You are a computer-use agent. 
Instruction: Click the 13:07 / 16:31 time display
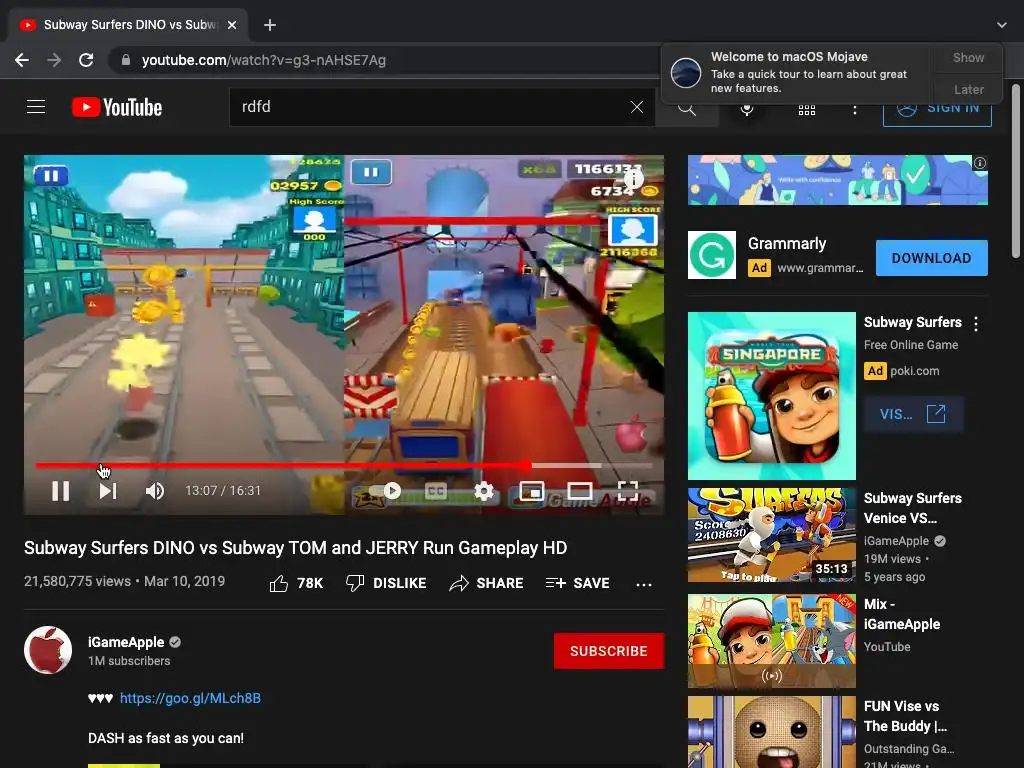(223, 490)
